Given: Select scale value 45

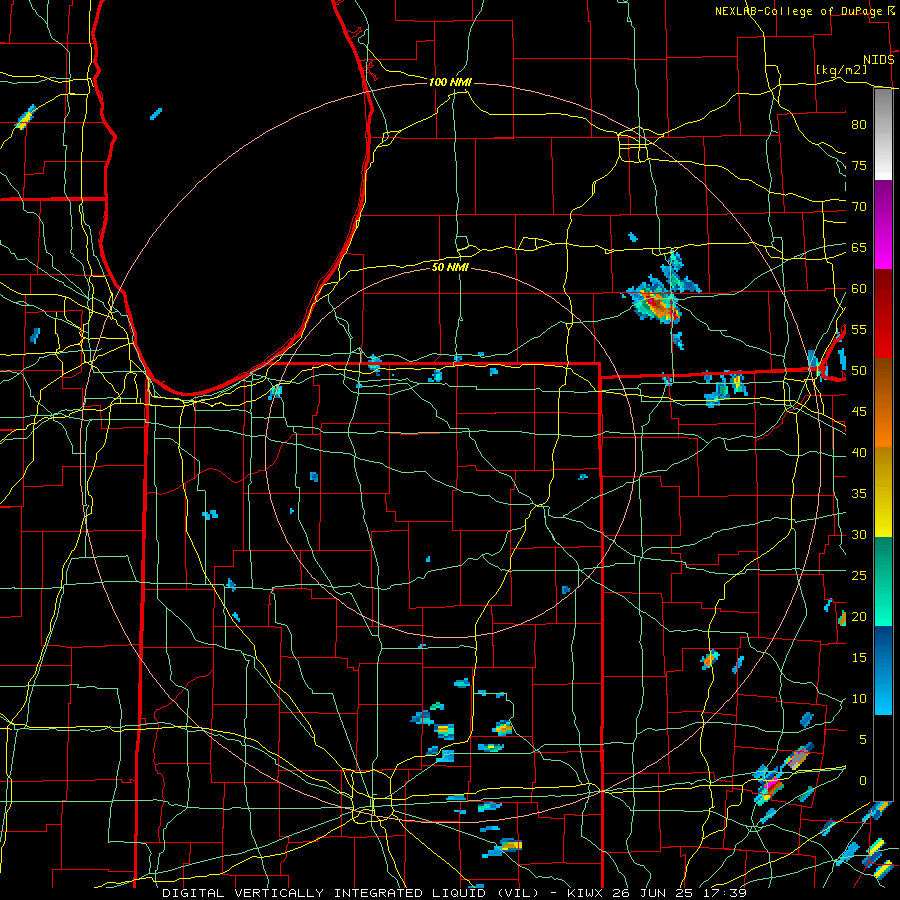Looking at the screenshot, I should [x=859, y=412].
